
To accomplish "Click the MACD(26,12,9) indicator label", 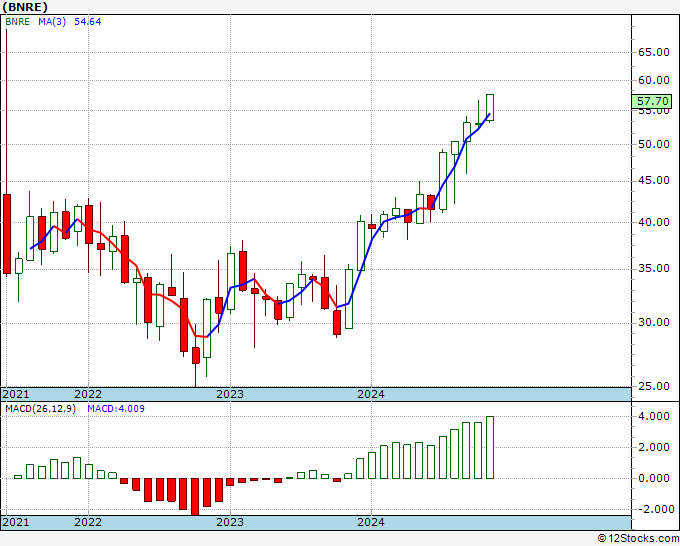I will (x=40, y=409).
